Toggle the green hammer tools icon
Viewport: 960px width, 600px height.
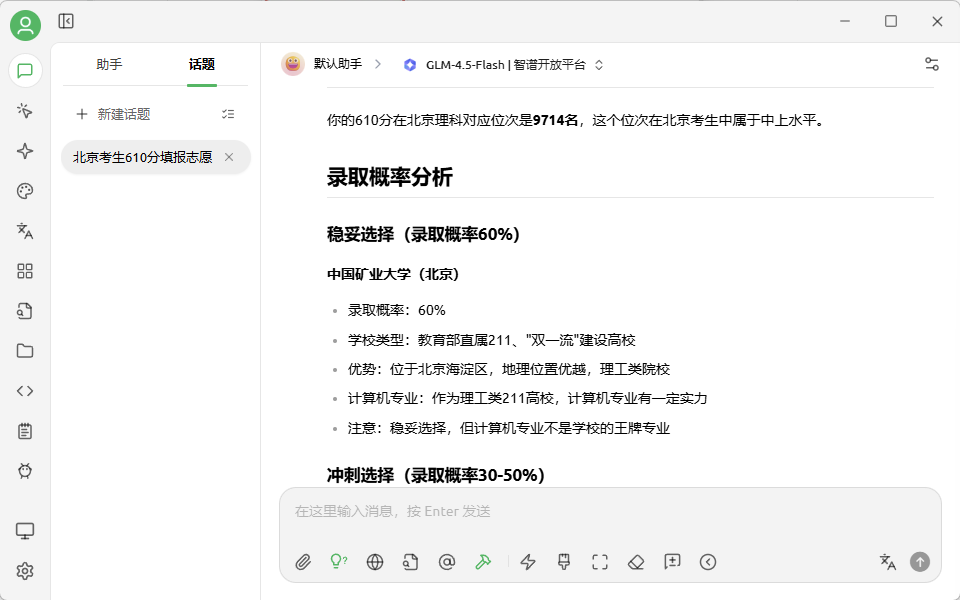(483, 561)
